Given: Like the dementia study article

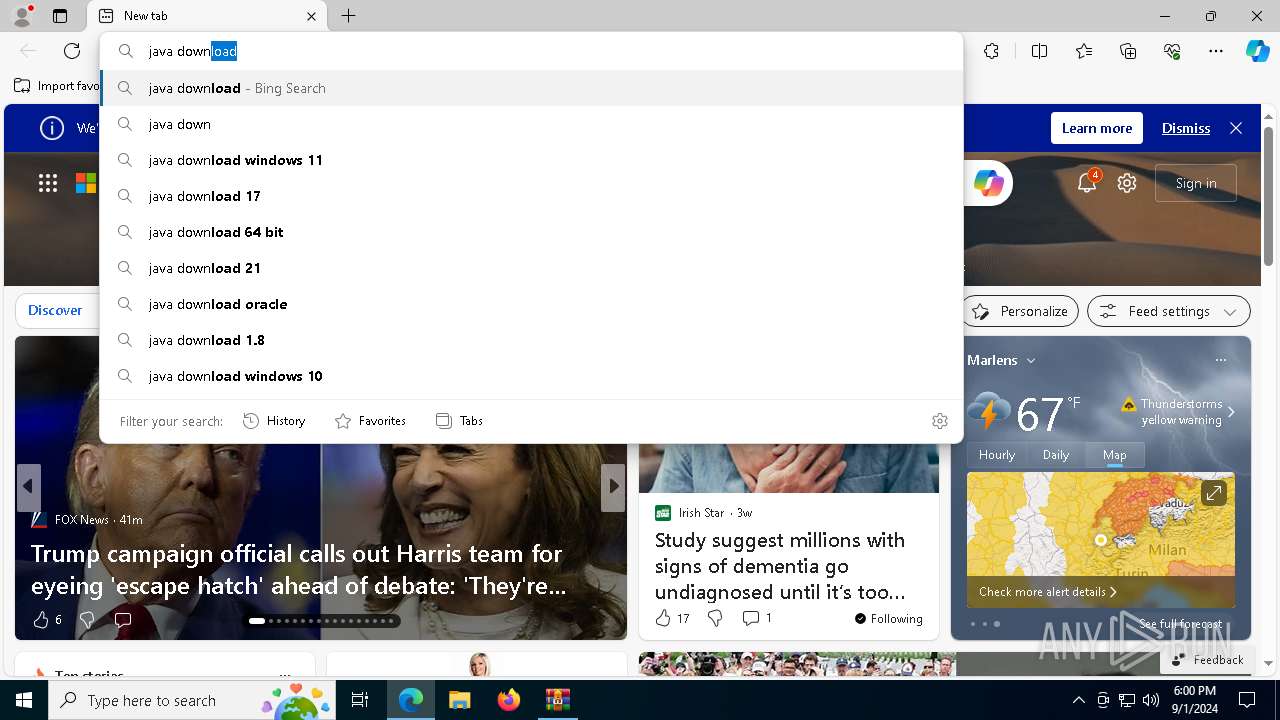Looking at the screenshot, I should (x=663, y=618).
